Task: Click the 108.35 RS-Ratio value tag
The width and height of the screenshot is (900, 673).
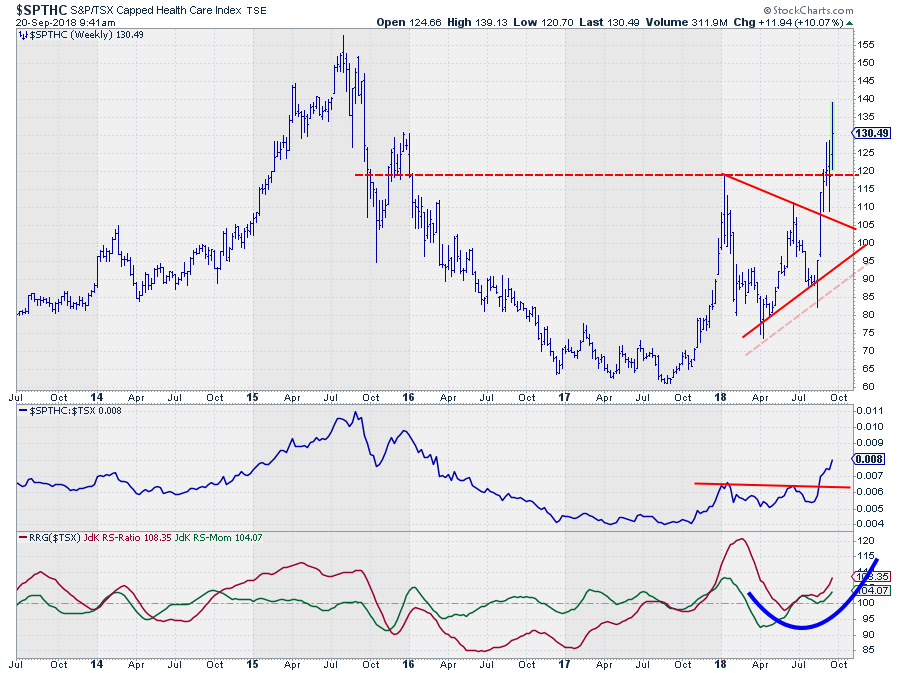Action: point(867,577)
